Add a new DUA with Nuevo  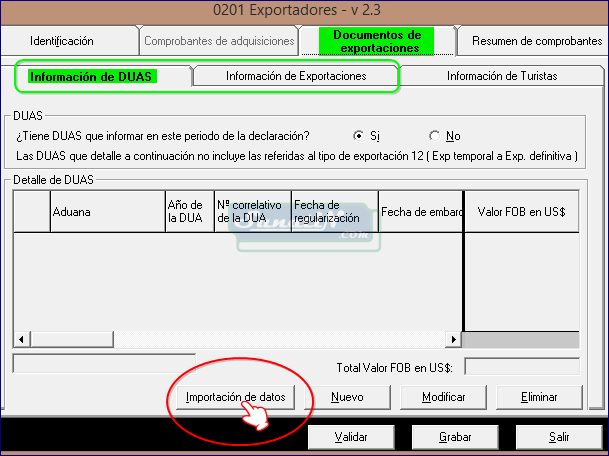(x=347, y=397)
